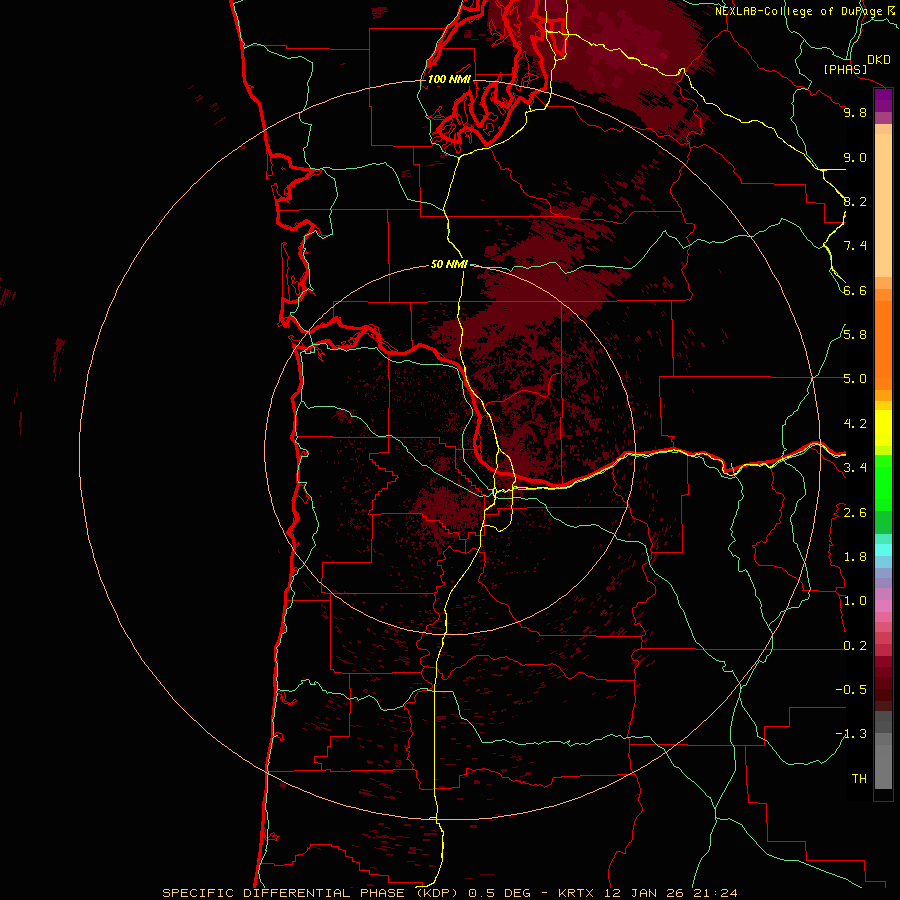Viewport: 900px width, 900px height.
Task: Click the NEXLAB-College of DuPage label
Action: coord(800,11)
